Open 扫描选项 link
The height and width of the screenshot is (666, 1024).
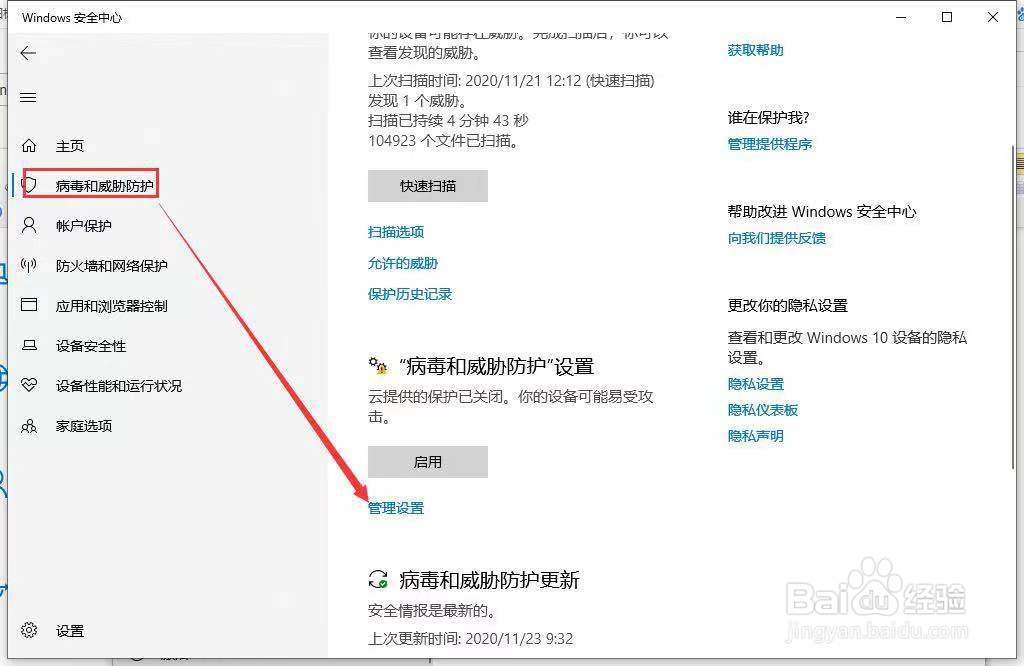(396, 232)
